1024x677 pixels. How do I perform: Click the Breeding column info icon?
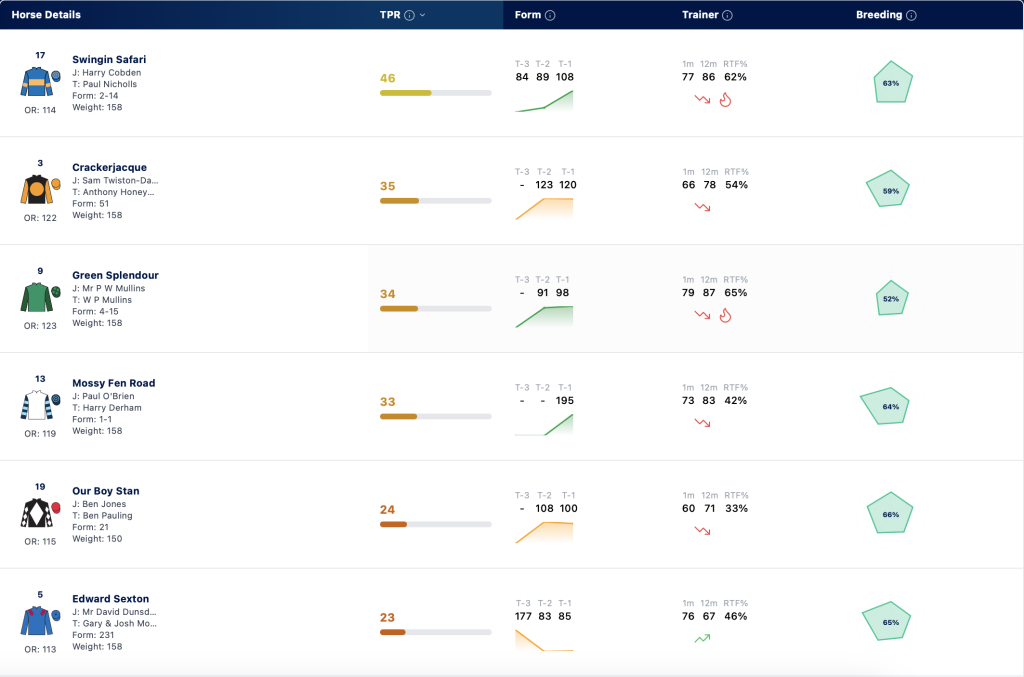point(911,15)
